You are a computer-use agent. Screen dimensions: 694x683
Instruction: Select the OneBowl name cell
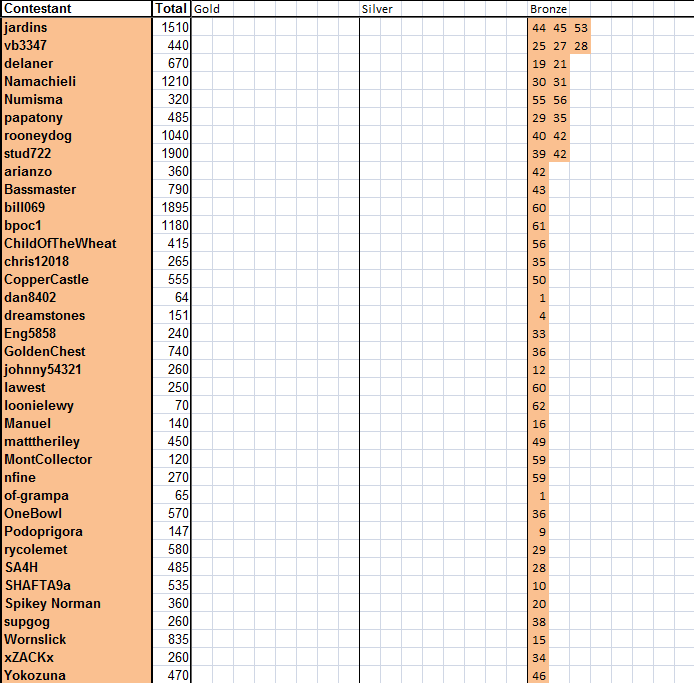click(x=77, y=513)
